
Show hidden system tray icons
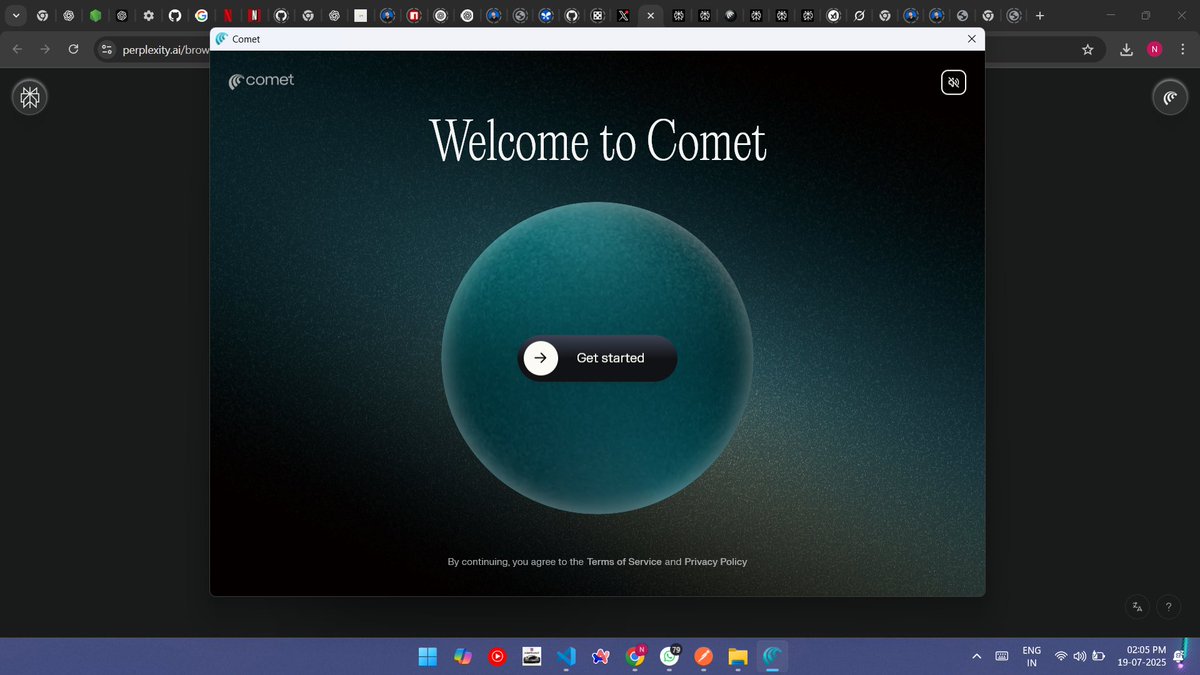[x=976, y=657]
